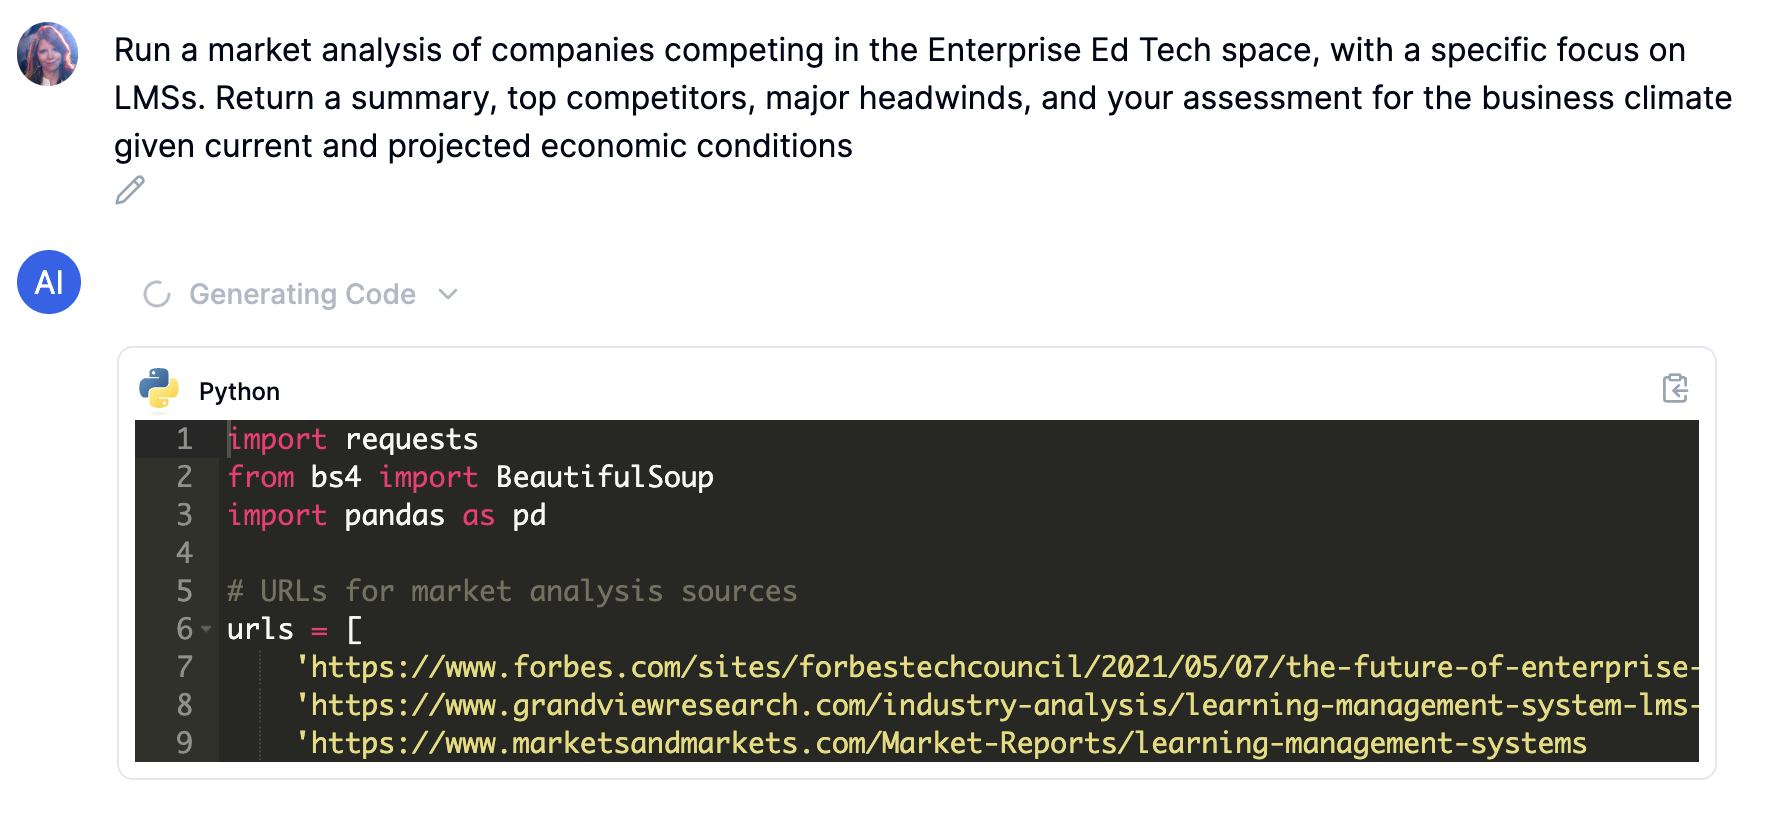Click line number 4 in the gutter
Image resolution: width=1782 pixels, height=833 pixels.
184,553
